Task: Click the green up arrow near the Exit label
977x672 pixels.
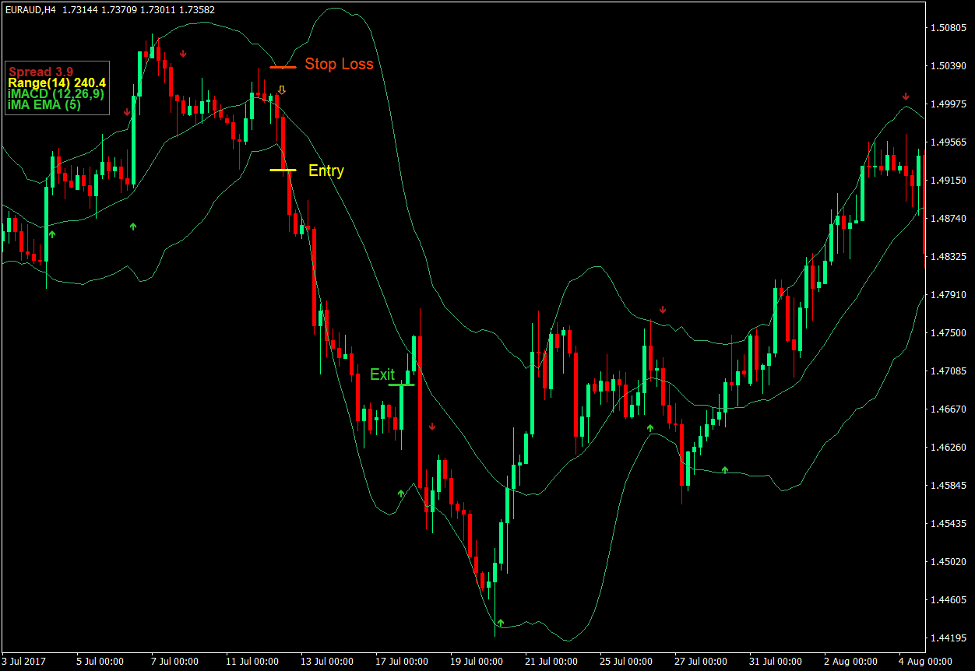Action: coord(401,492)
